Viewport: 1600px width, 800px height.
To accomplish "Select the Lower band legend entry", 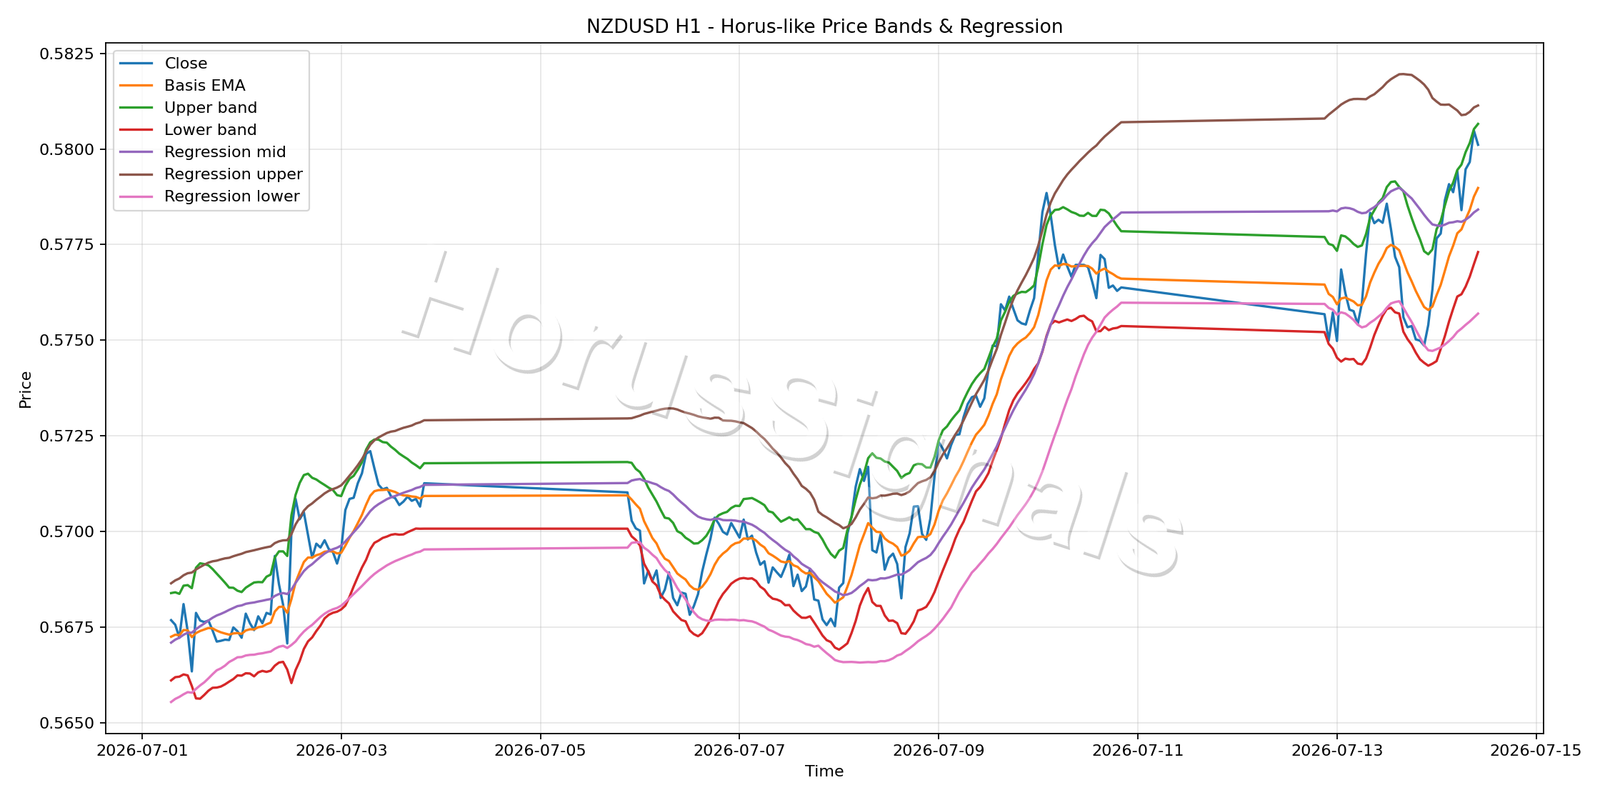I will pyautogui.click(x=189, y=129).
